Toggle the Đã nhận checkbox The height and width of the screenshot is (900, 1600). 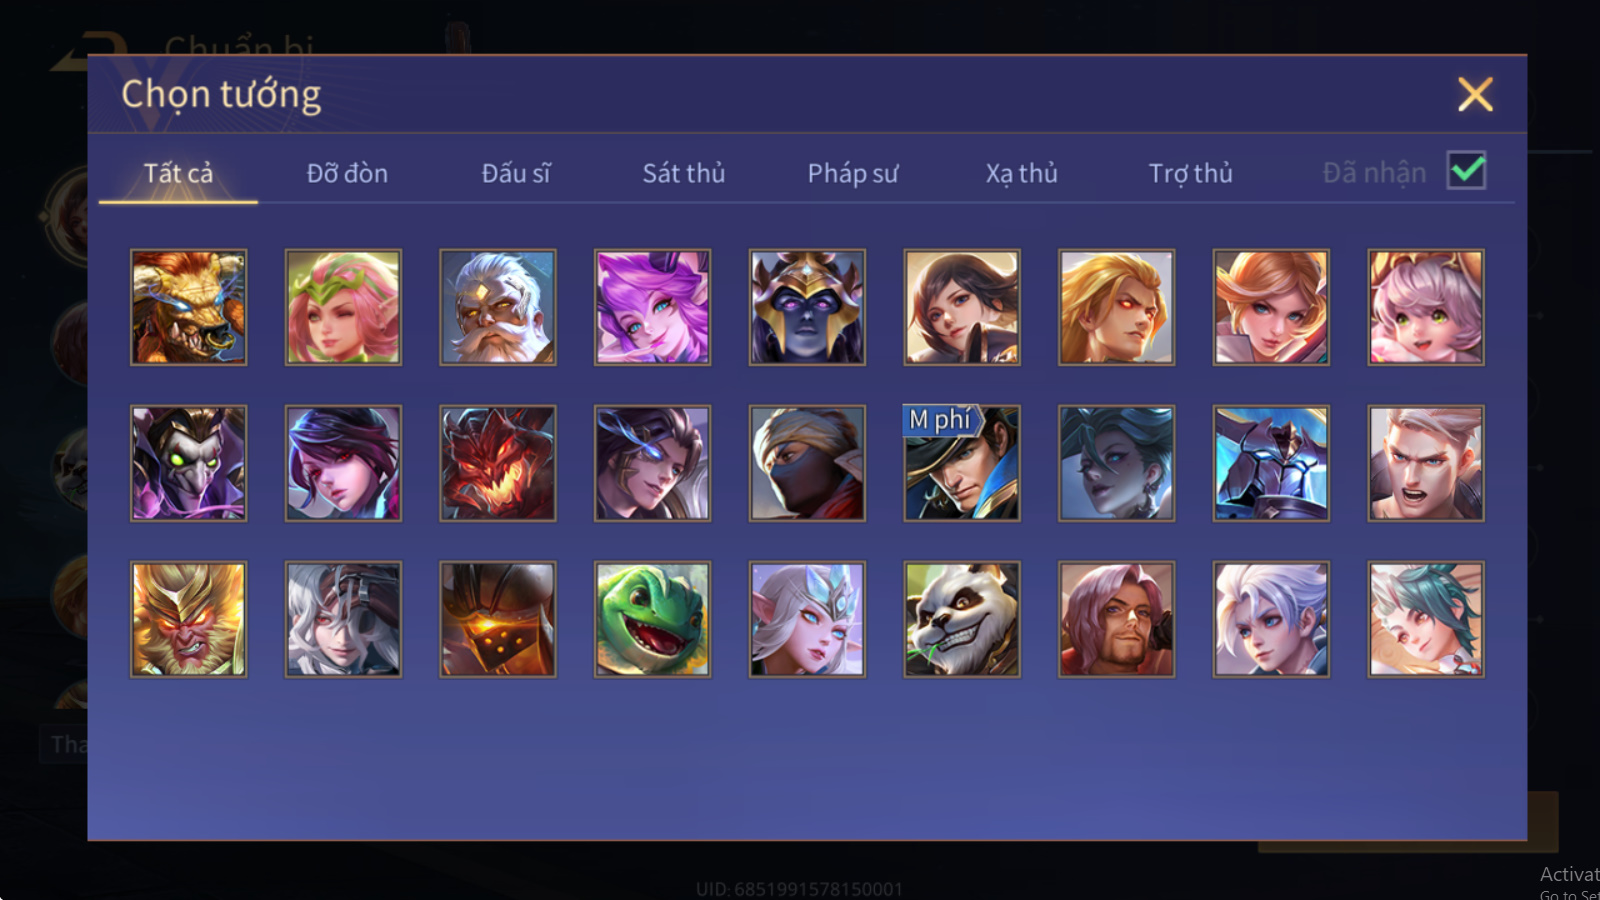tap(1467, 171)
